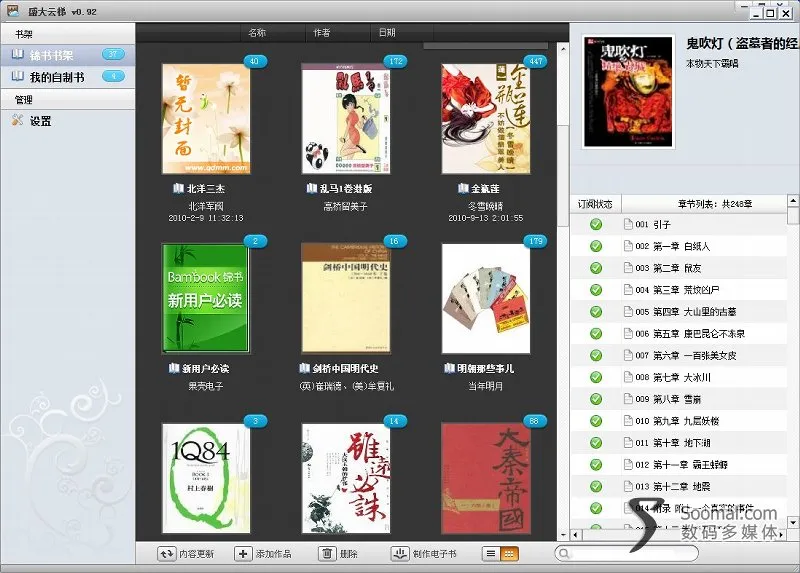Image resolution: width=800 pixels, height=573 pixels.
Task: Toggle subscription check for 007 第六章
Action: (x=596, y=355)
